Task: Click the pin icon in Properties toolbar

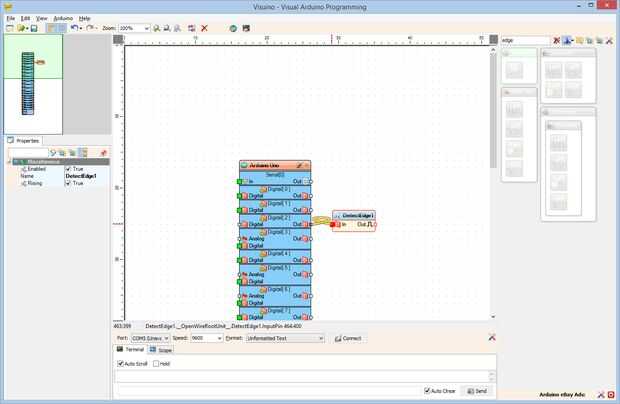Action: pos(104,153)
